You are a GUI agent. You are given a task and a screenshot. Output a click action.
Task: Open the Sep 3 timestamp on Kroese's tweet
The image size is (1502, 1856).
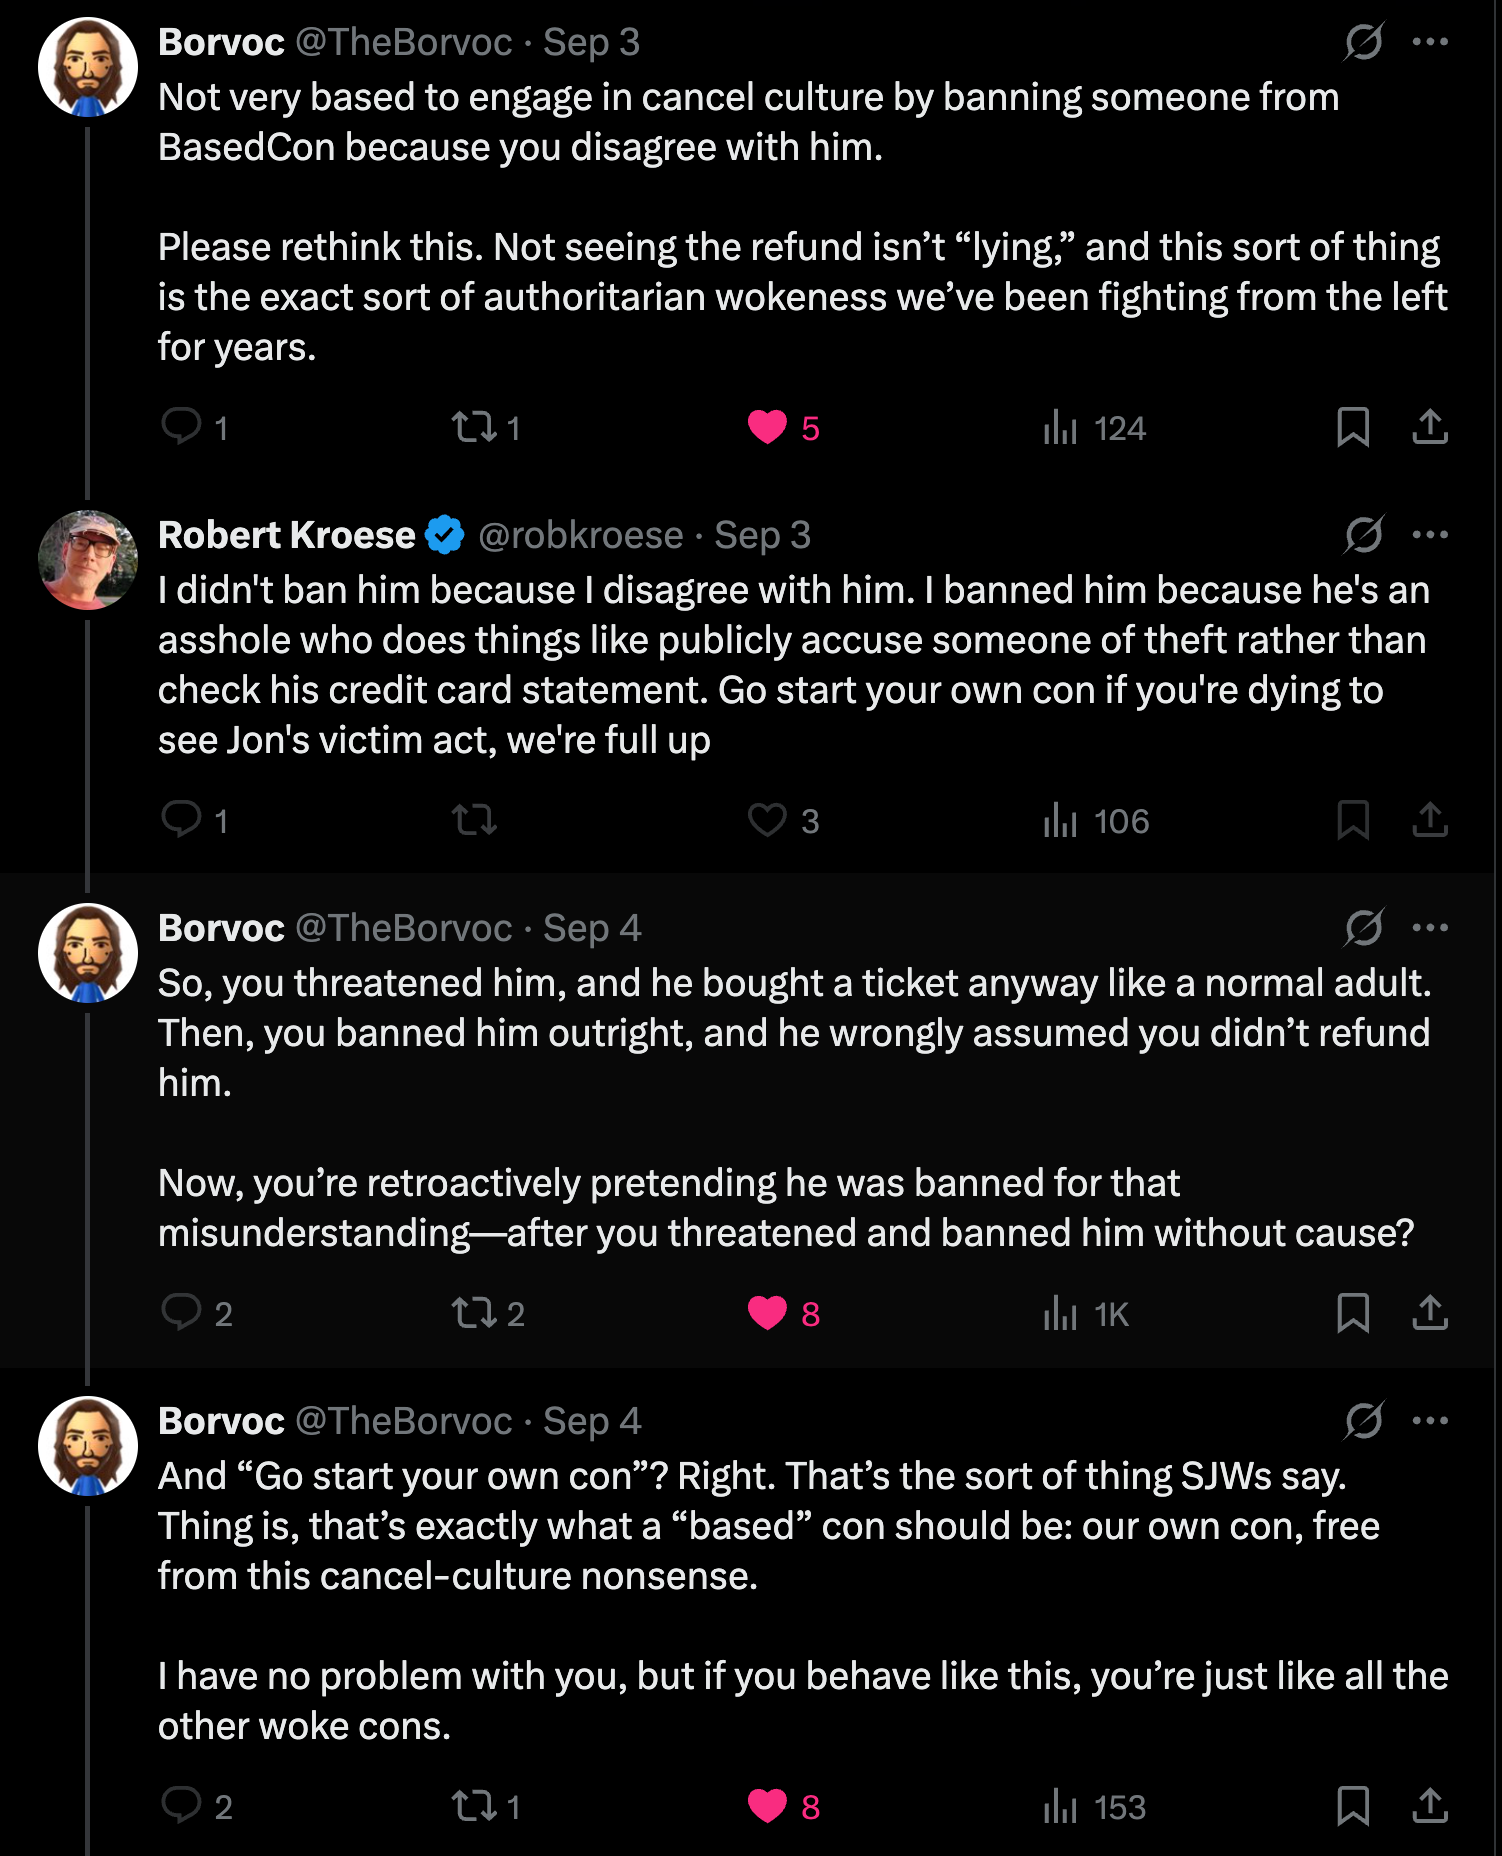762,535
